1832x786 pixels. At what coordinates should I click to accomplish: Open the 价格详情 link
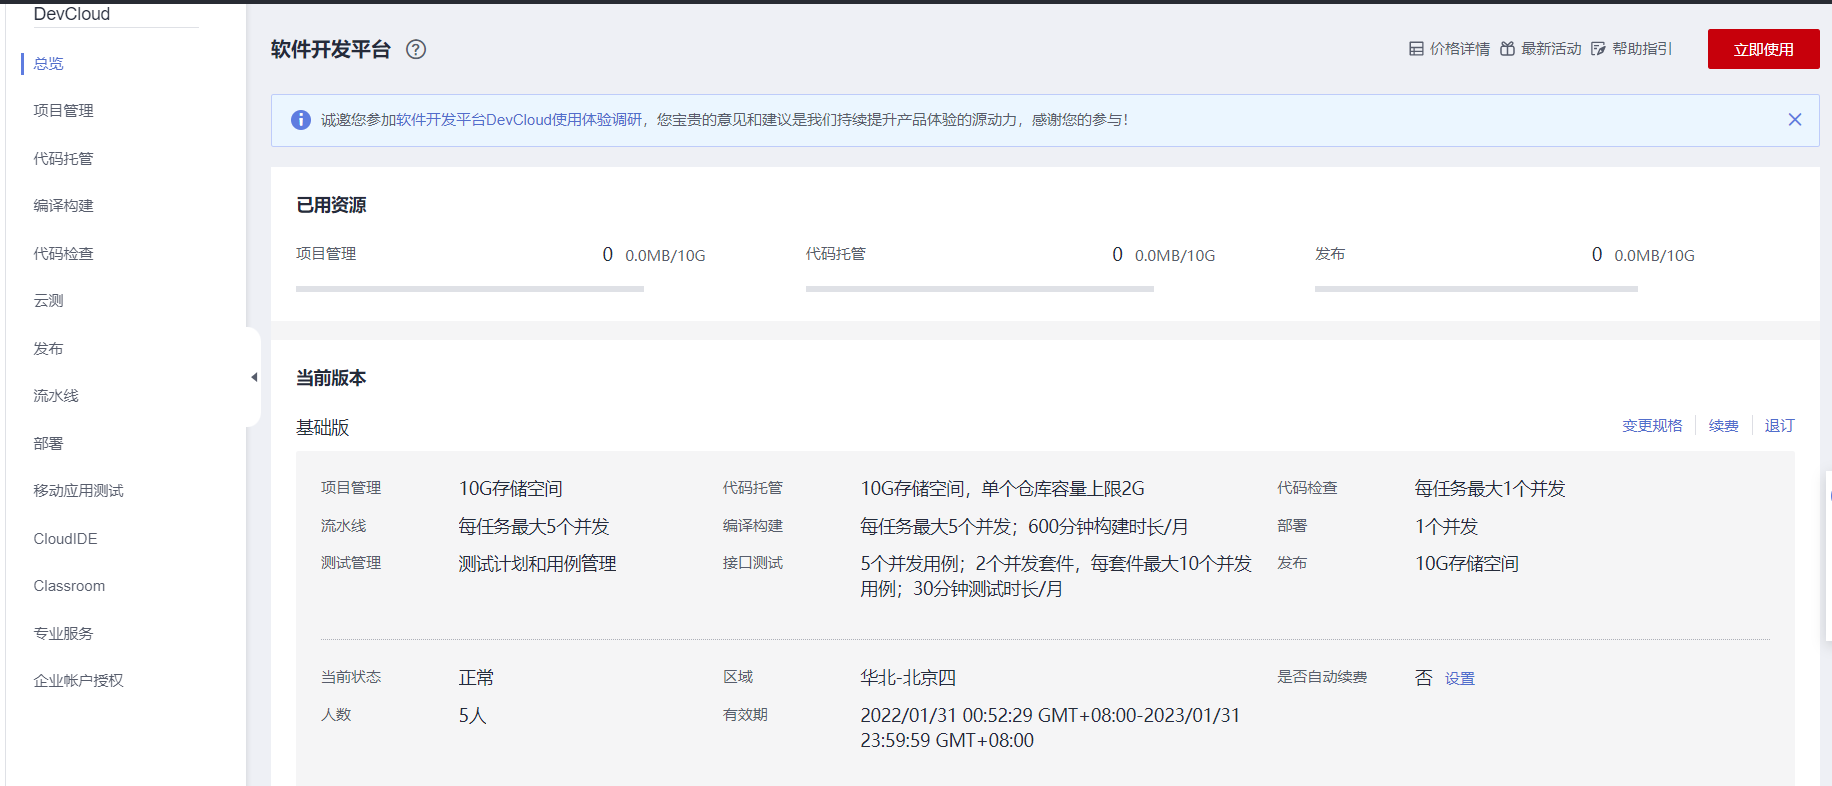[x=1459, y=48]
